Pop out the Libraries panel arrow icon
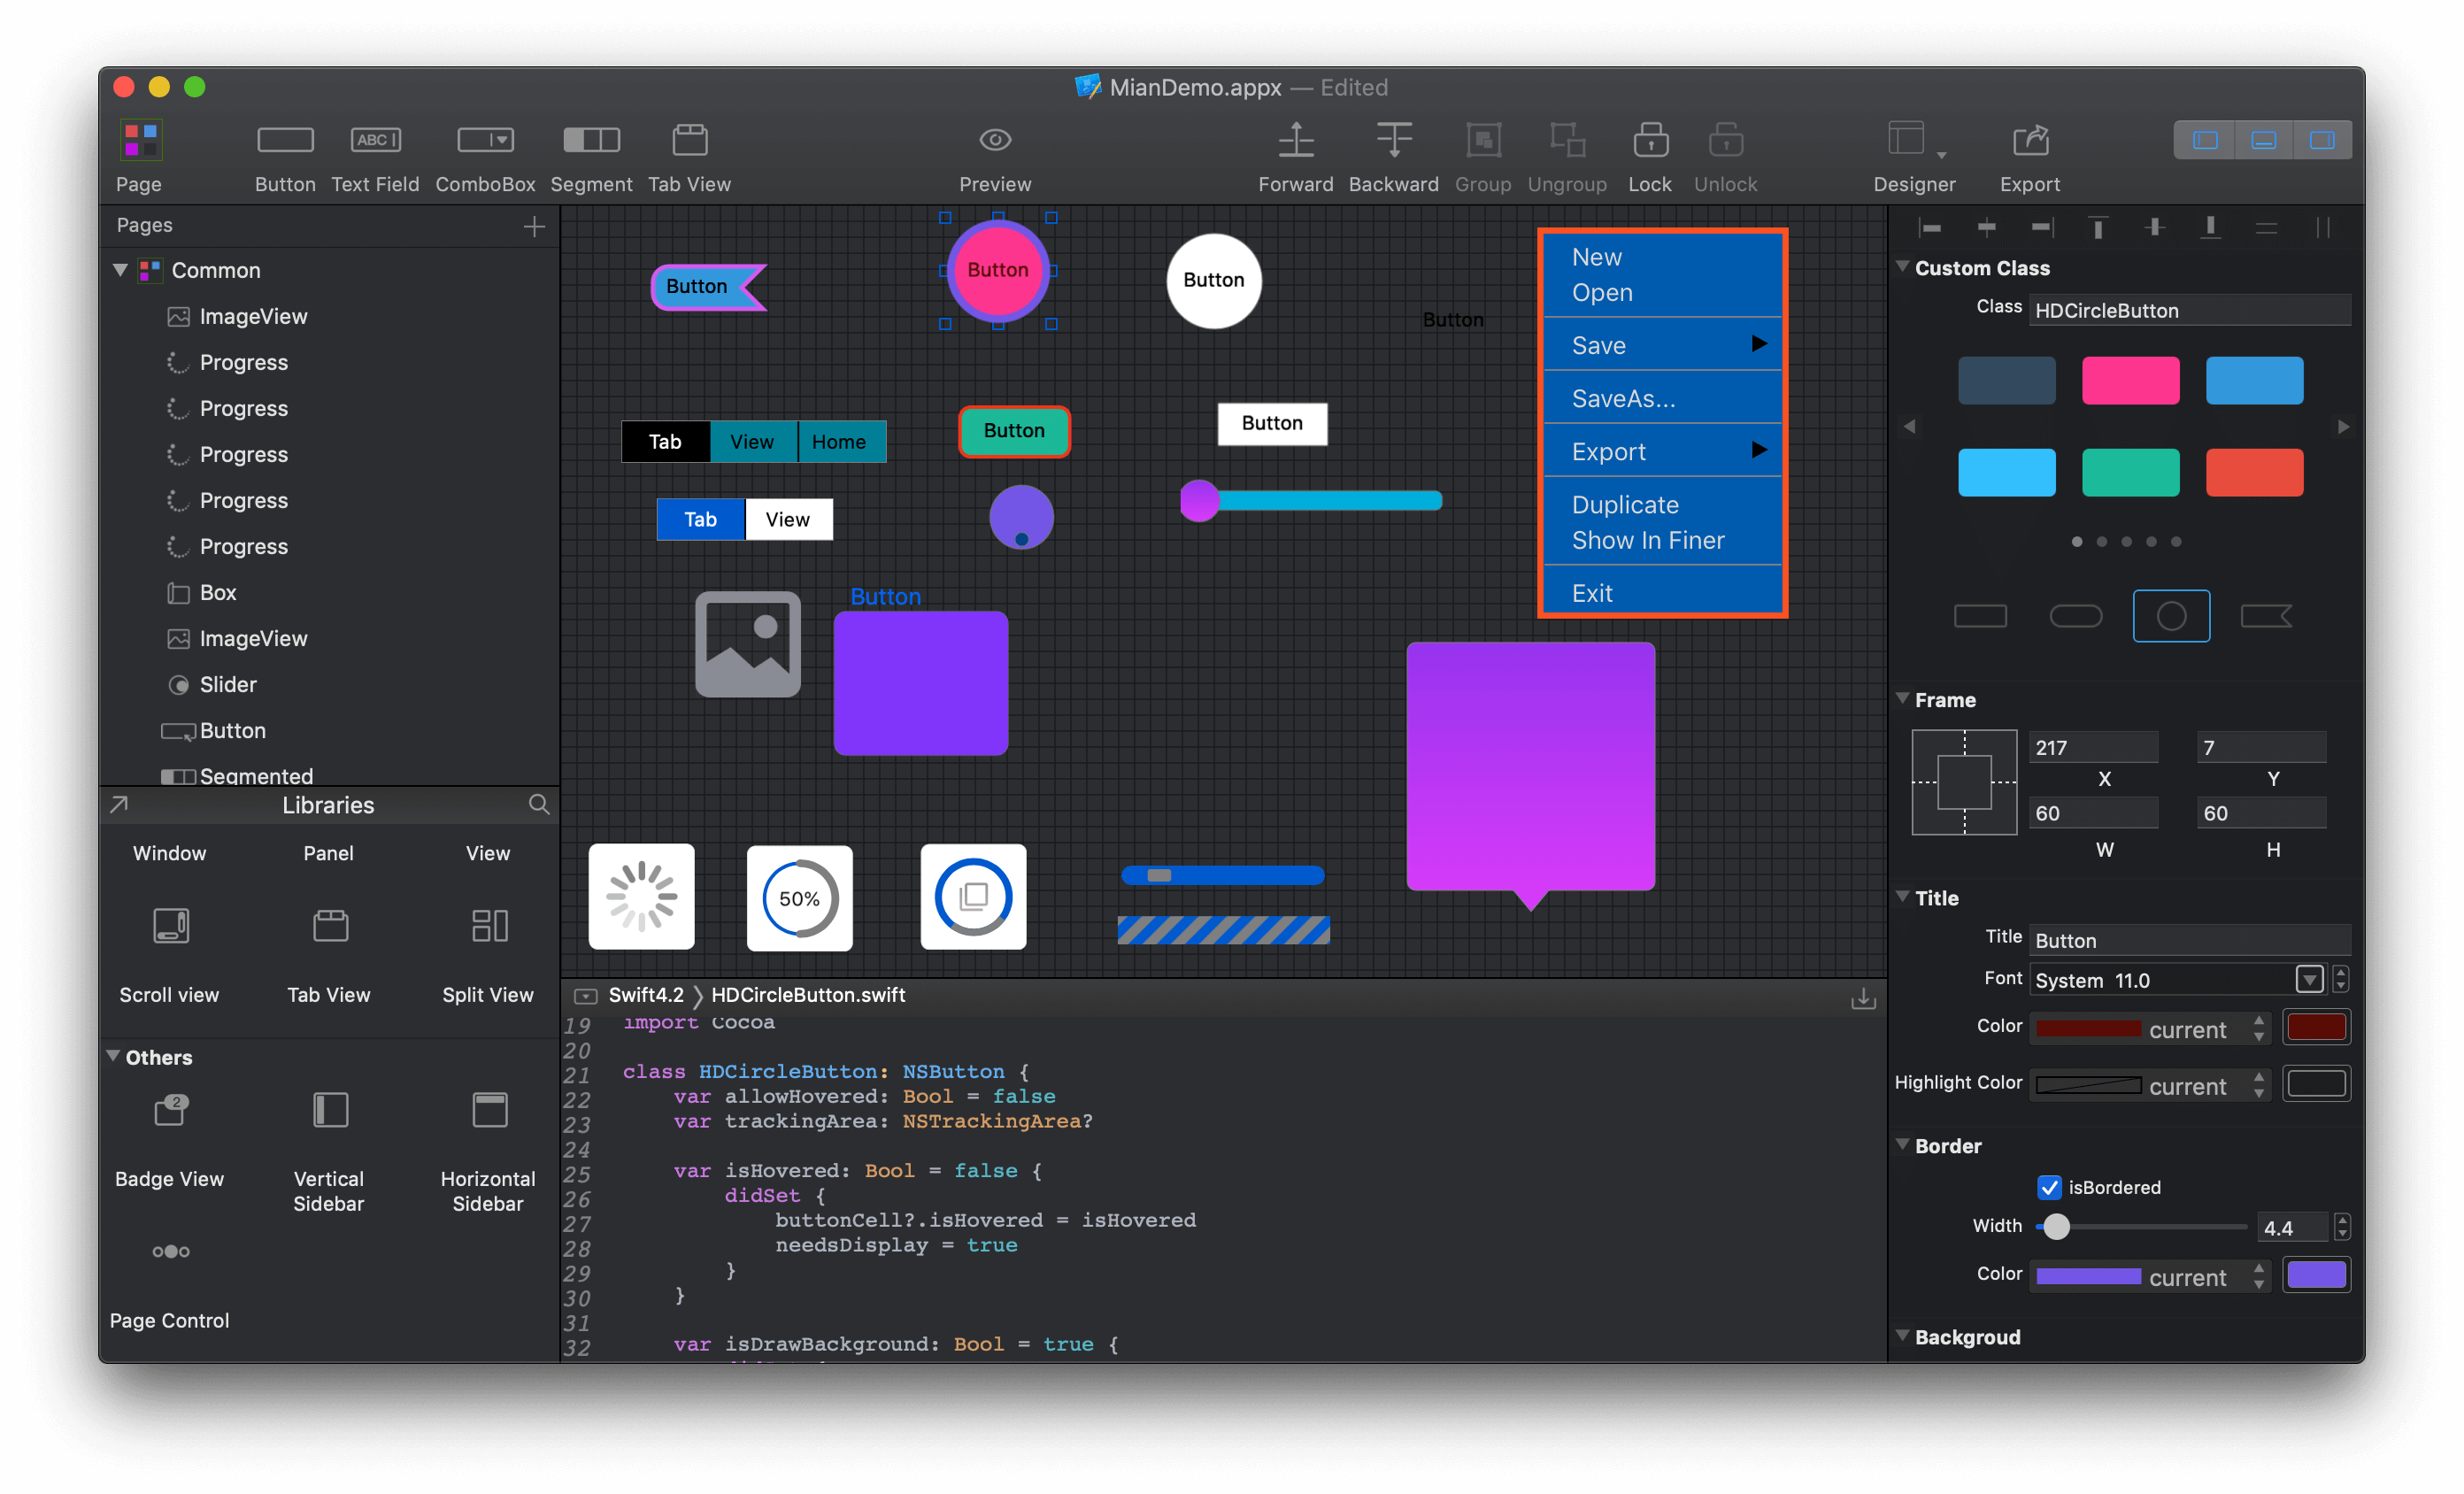 [119, 804]
